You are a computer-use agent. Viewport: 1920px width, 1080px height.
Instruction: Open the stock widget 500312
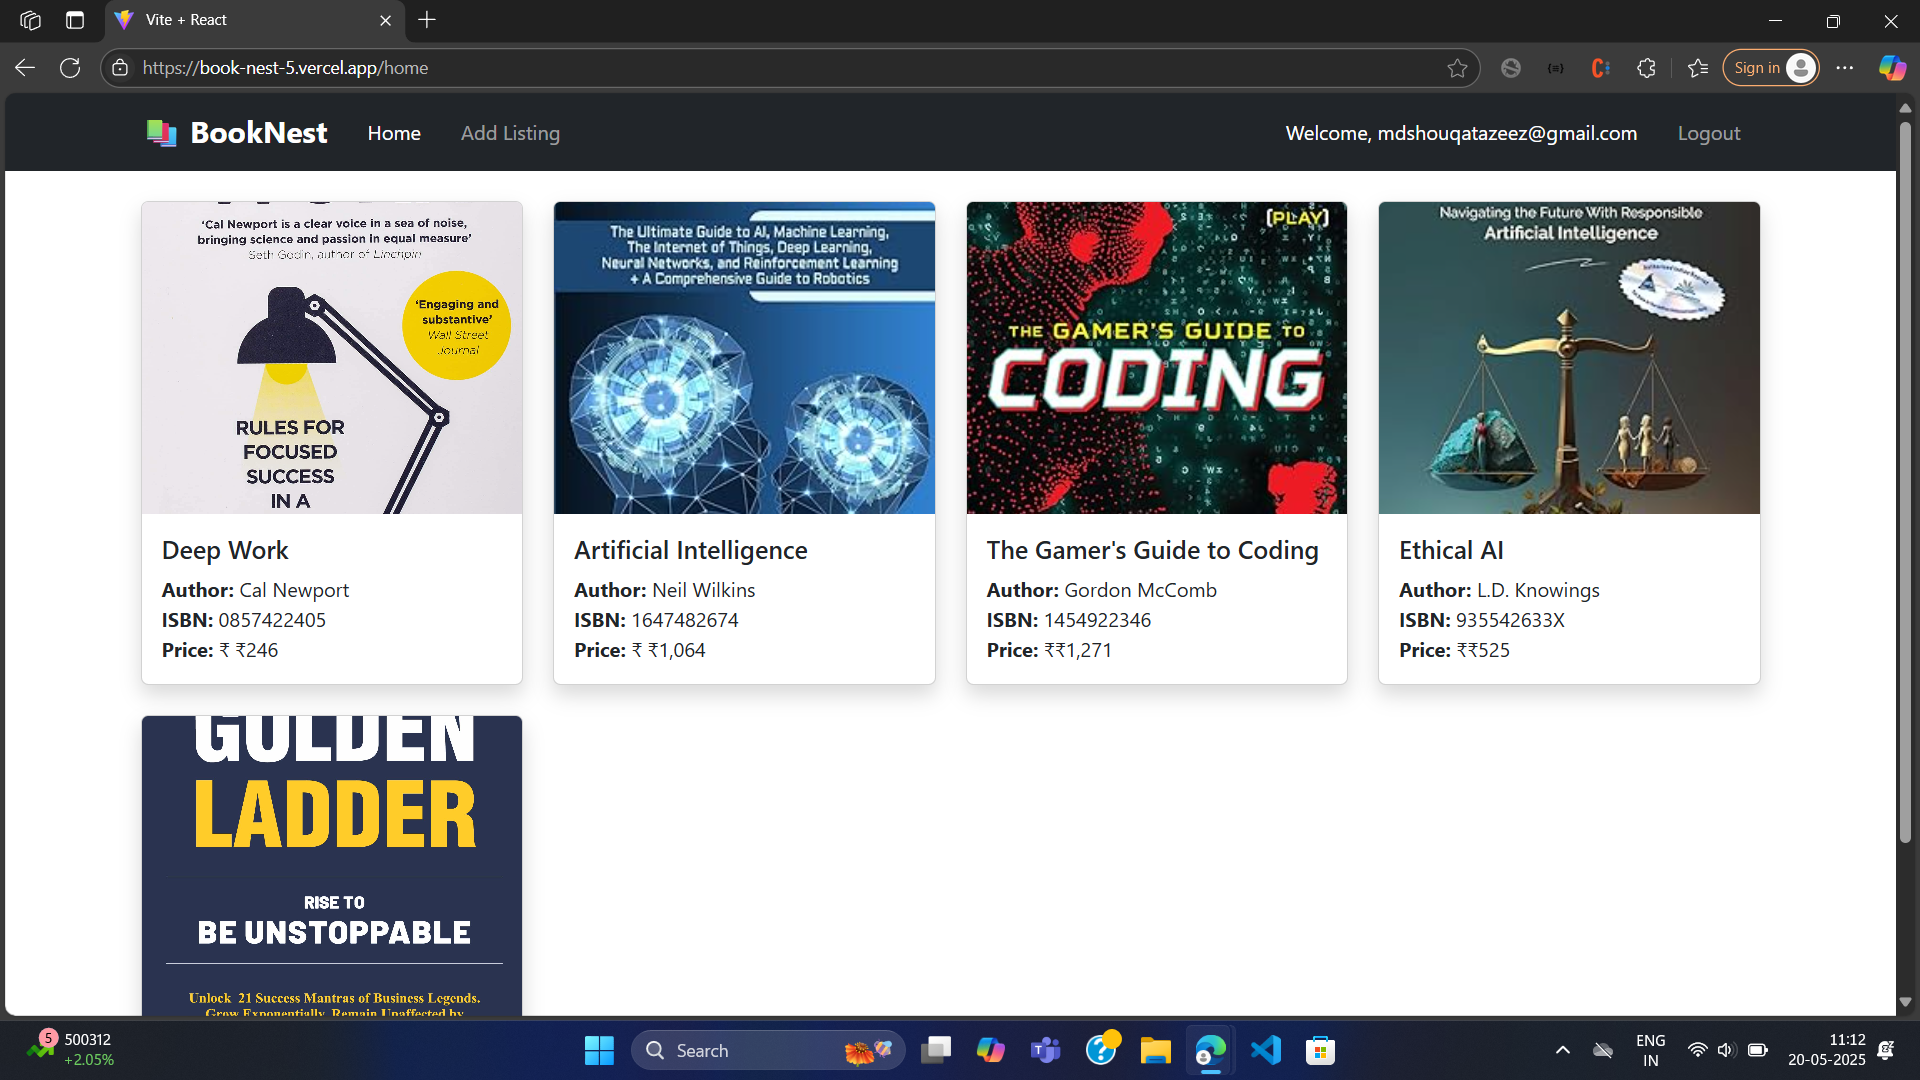(70, 1050)
